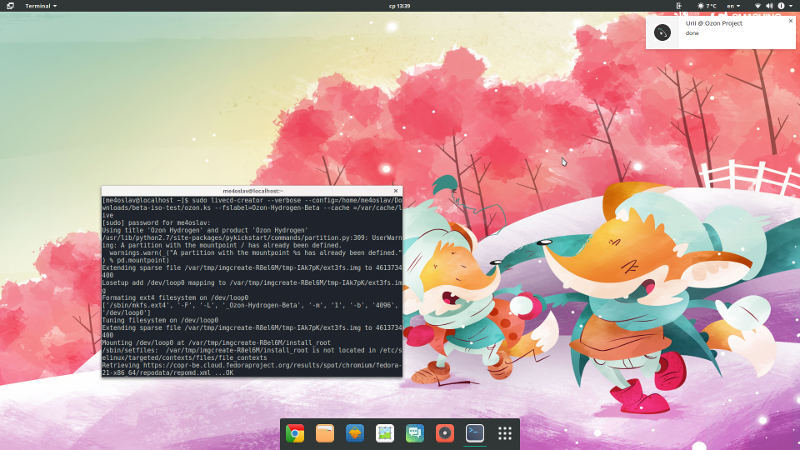Focus the Terminal icon in the dock
The image size is (800, 450).
(474, 433)
